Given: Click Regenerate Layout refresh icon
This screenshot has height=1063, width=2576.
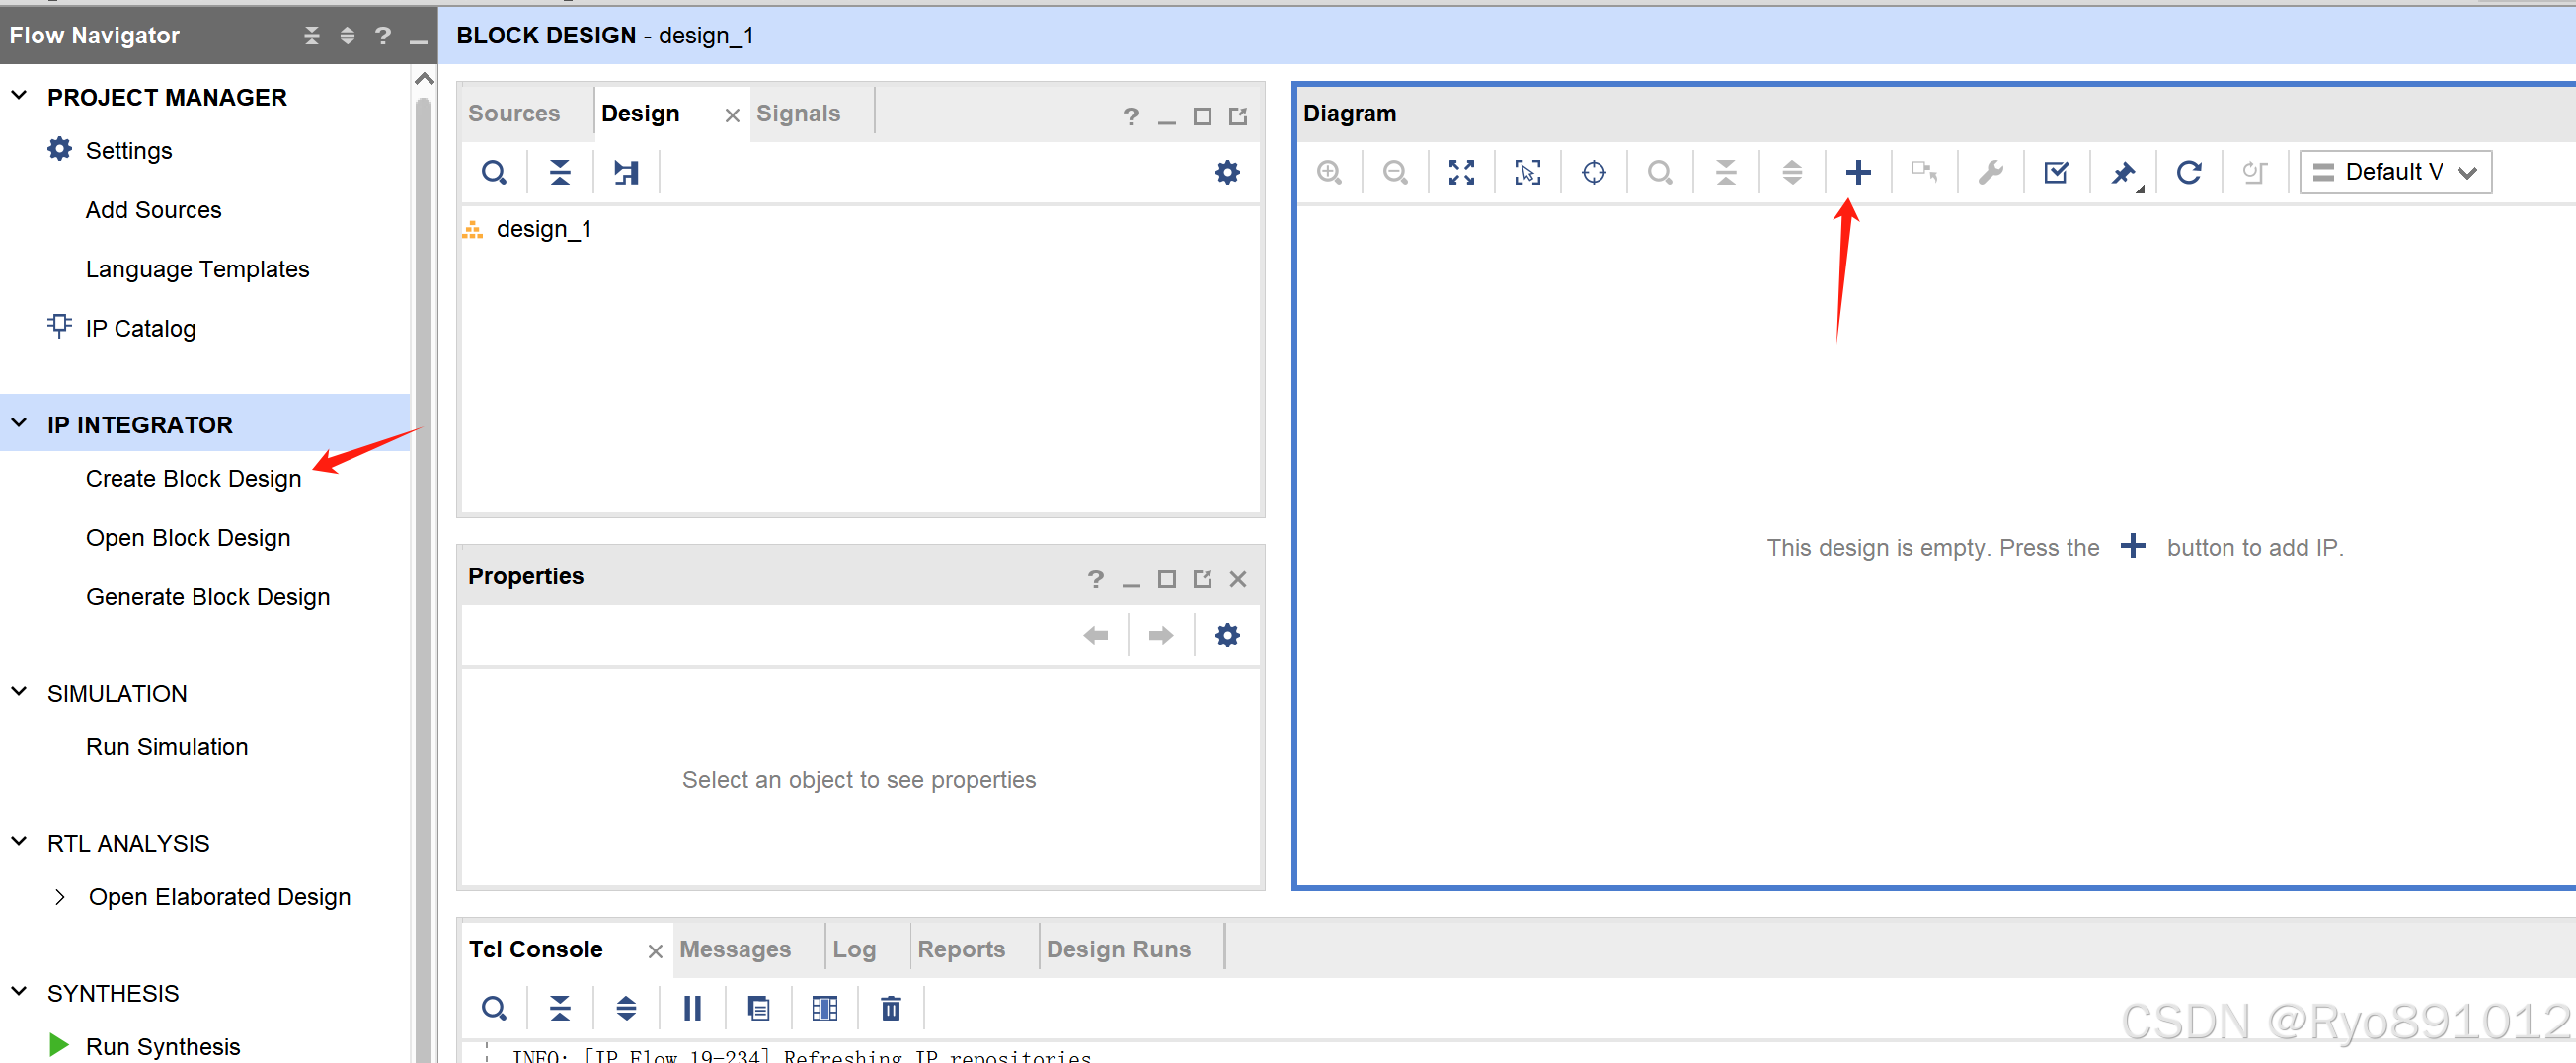Looking at the screenshot, I should [x=2189, y=172].
